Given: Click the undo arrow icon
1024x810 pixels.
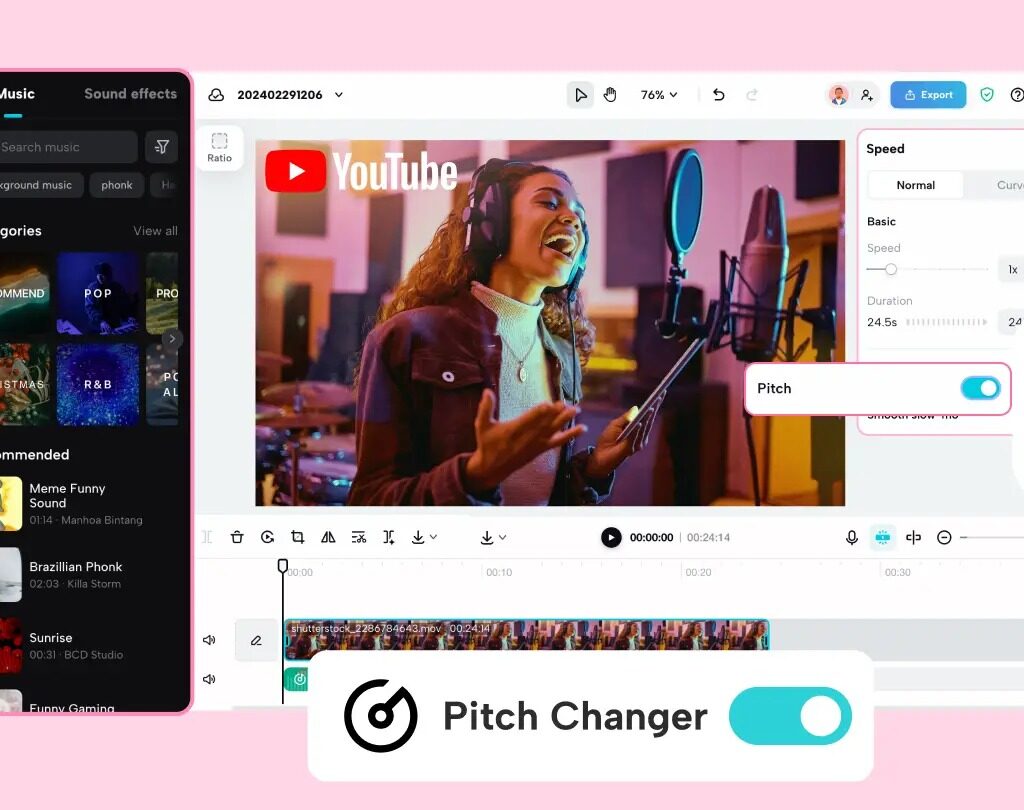Looking at the screenshot, I should tap(718, 95).
